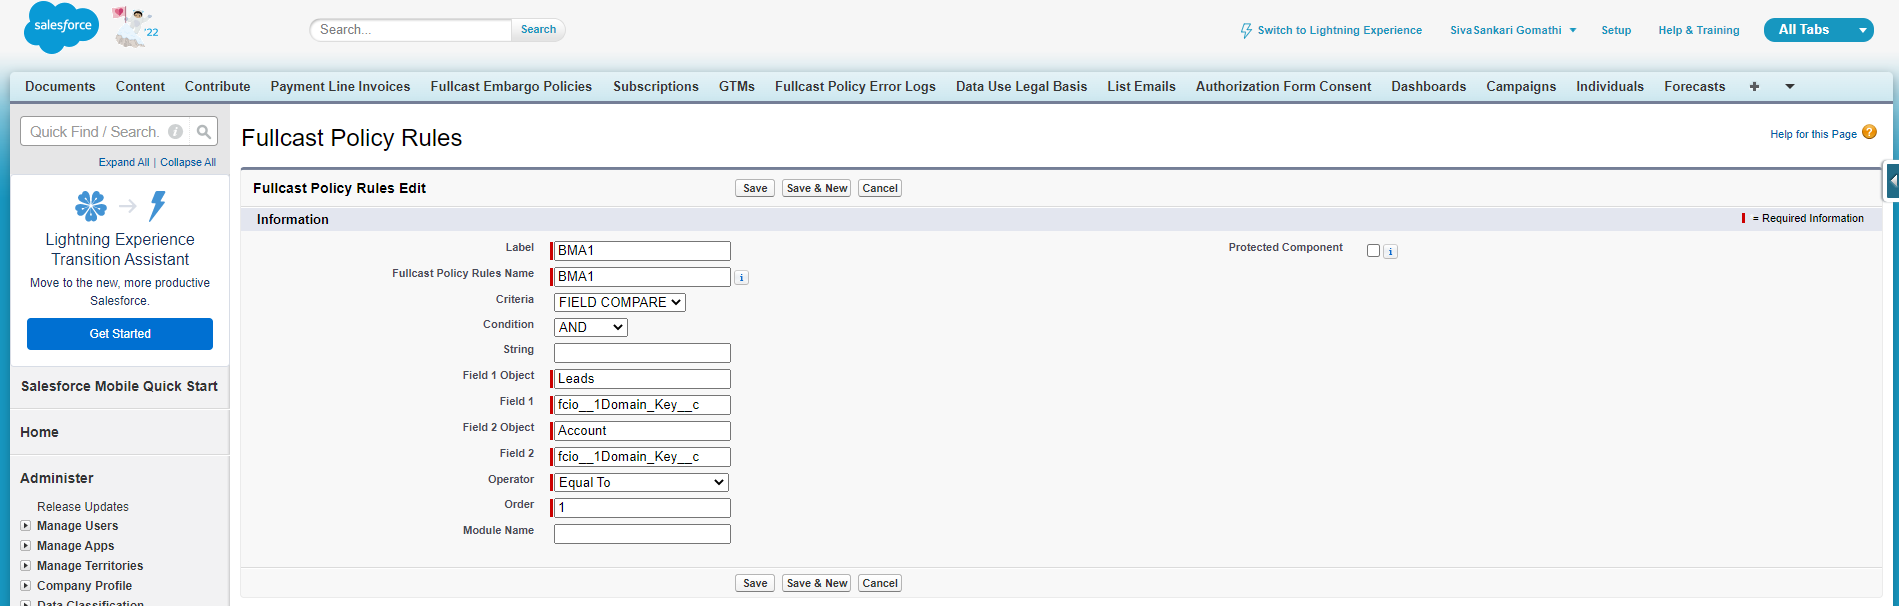Expand the Manage Territories tree node

click(26, 566)
